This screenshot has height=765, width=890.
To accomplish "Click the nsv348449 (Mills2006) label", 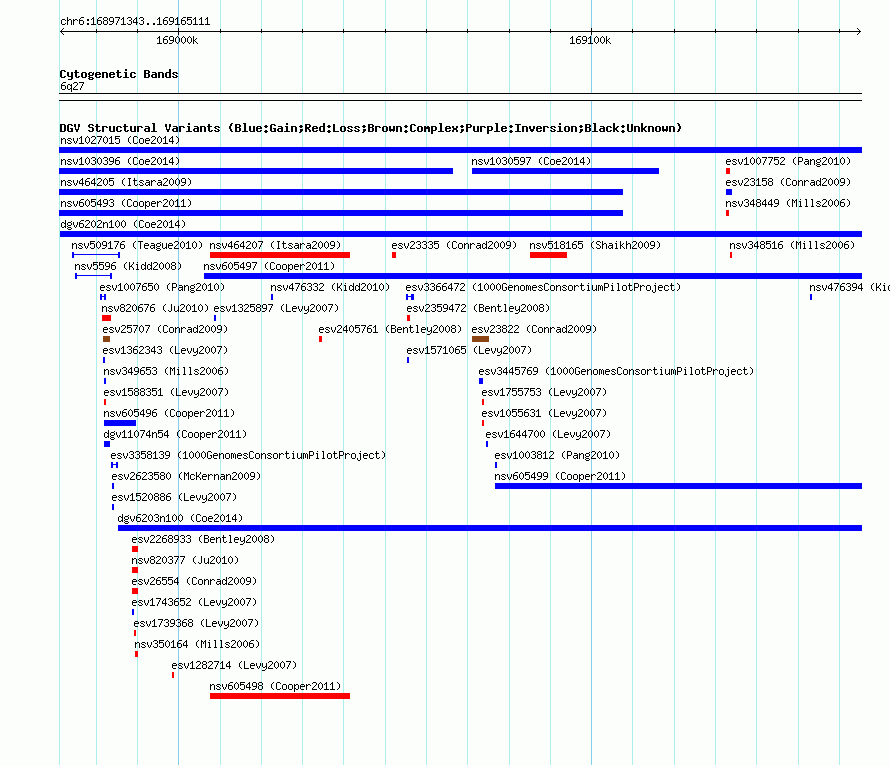I will pyautogui.click(x=788, y=203).
